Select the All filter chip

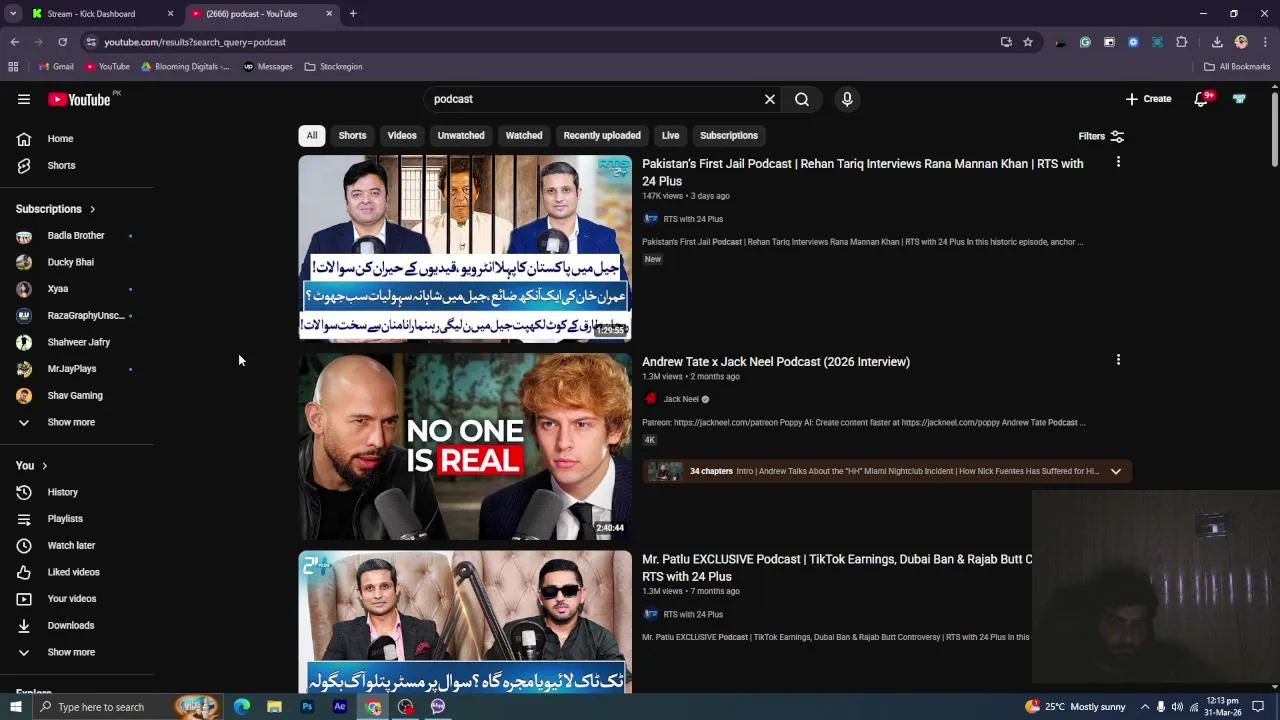pos(312,135)
